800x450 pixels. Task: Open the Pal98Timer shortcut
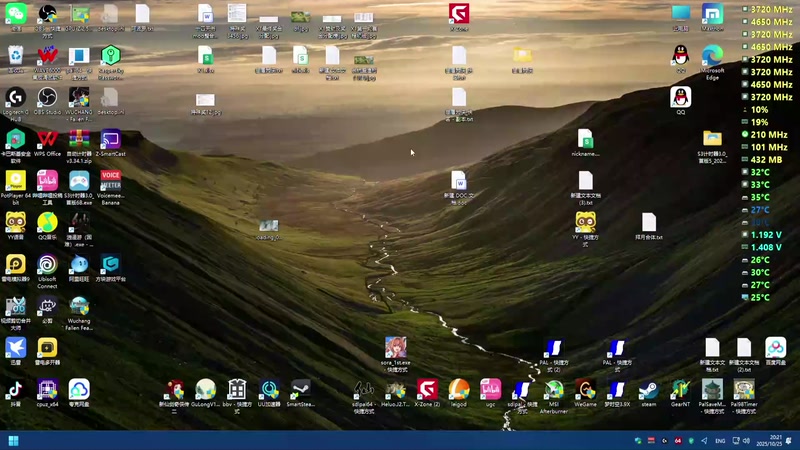coord(743,389)
